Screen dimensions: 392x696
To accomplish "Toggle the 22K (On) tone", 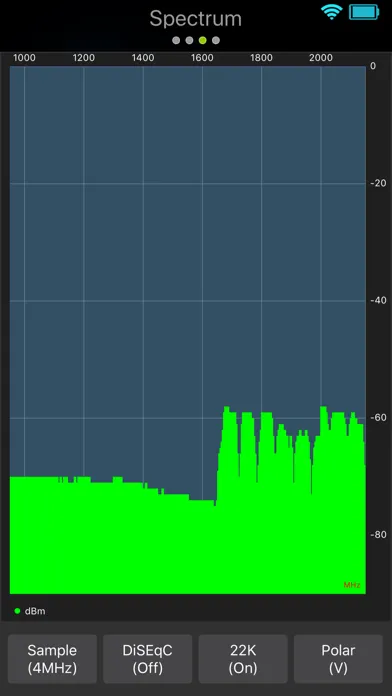I will pos(243,659).
